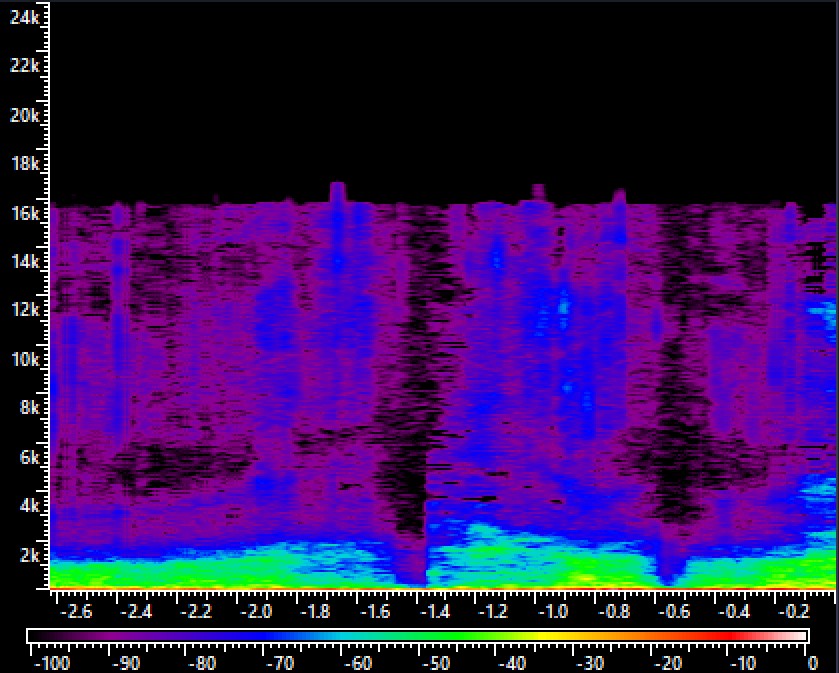Click the -20 dB color scale label
This screenshot has width=839, height=673.
point(668,664)
